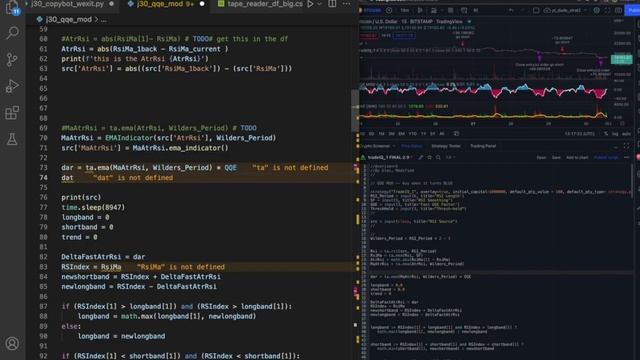This screenshot has width=640, height=360.
Task: Select YTD time range on chart
Action: [x=413, y=134]
